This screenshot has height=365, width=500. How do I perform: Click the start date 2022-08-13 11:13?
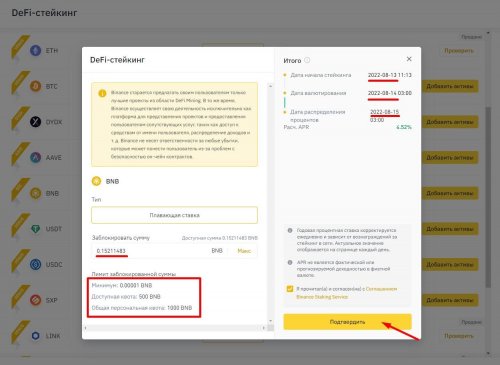click(x=390, y=75)
